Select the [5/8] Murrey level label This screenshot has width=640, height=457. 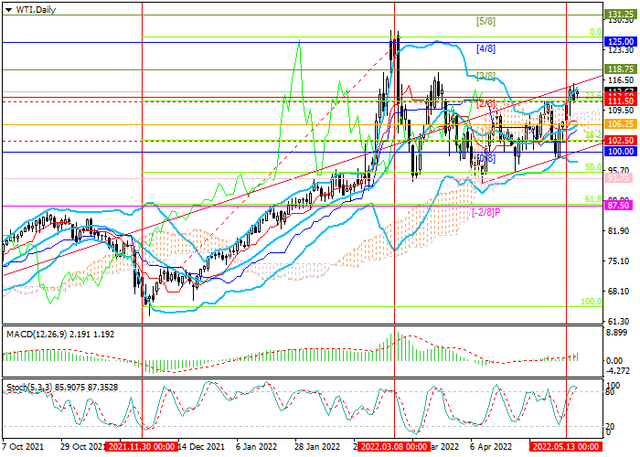point(487,21)
